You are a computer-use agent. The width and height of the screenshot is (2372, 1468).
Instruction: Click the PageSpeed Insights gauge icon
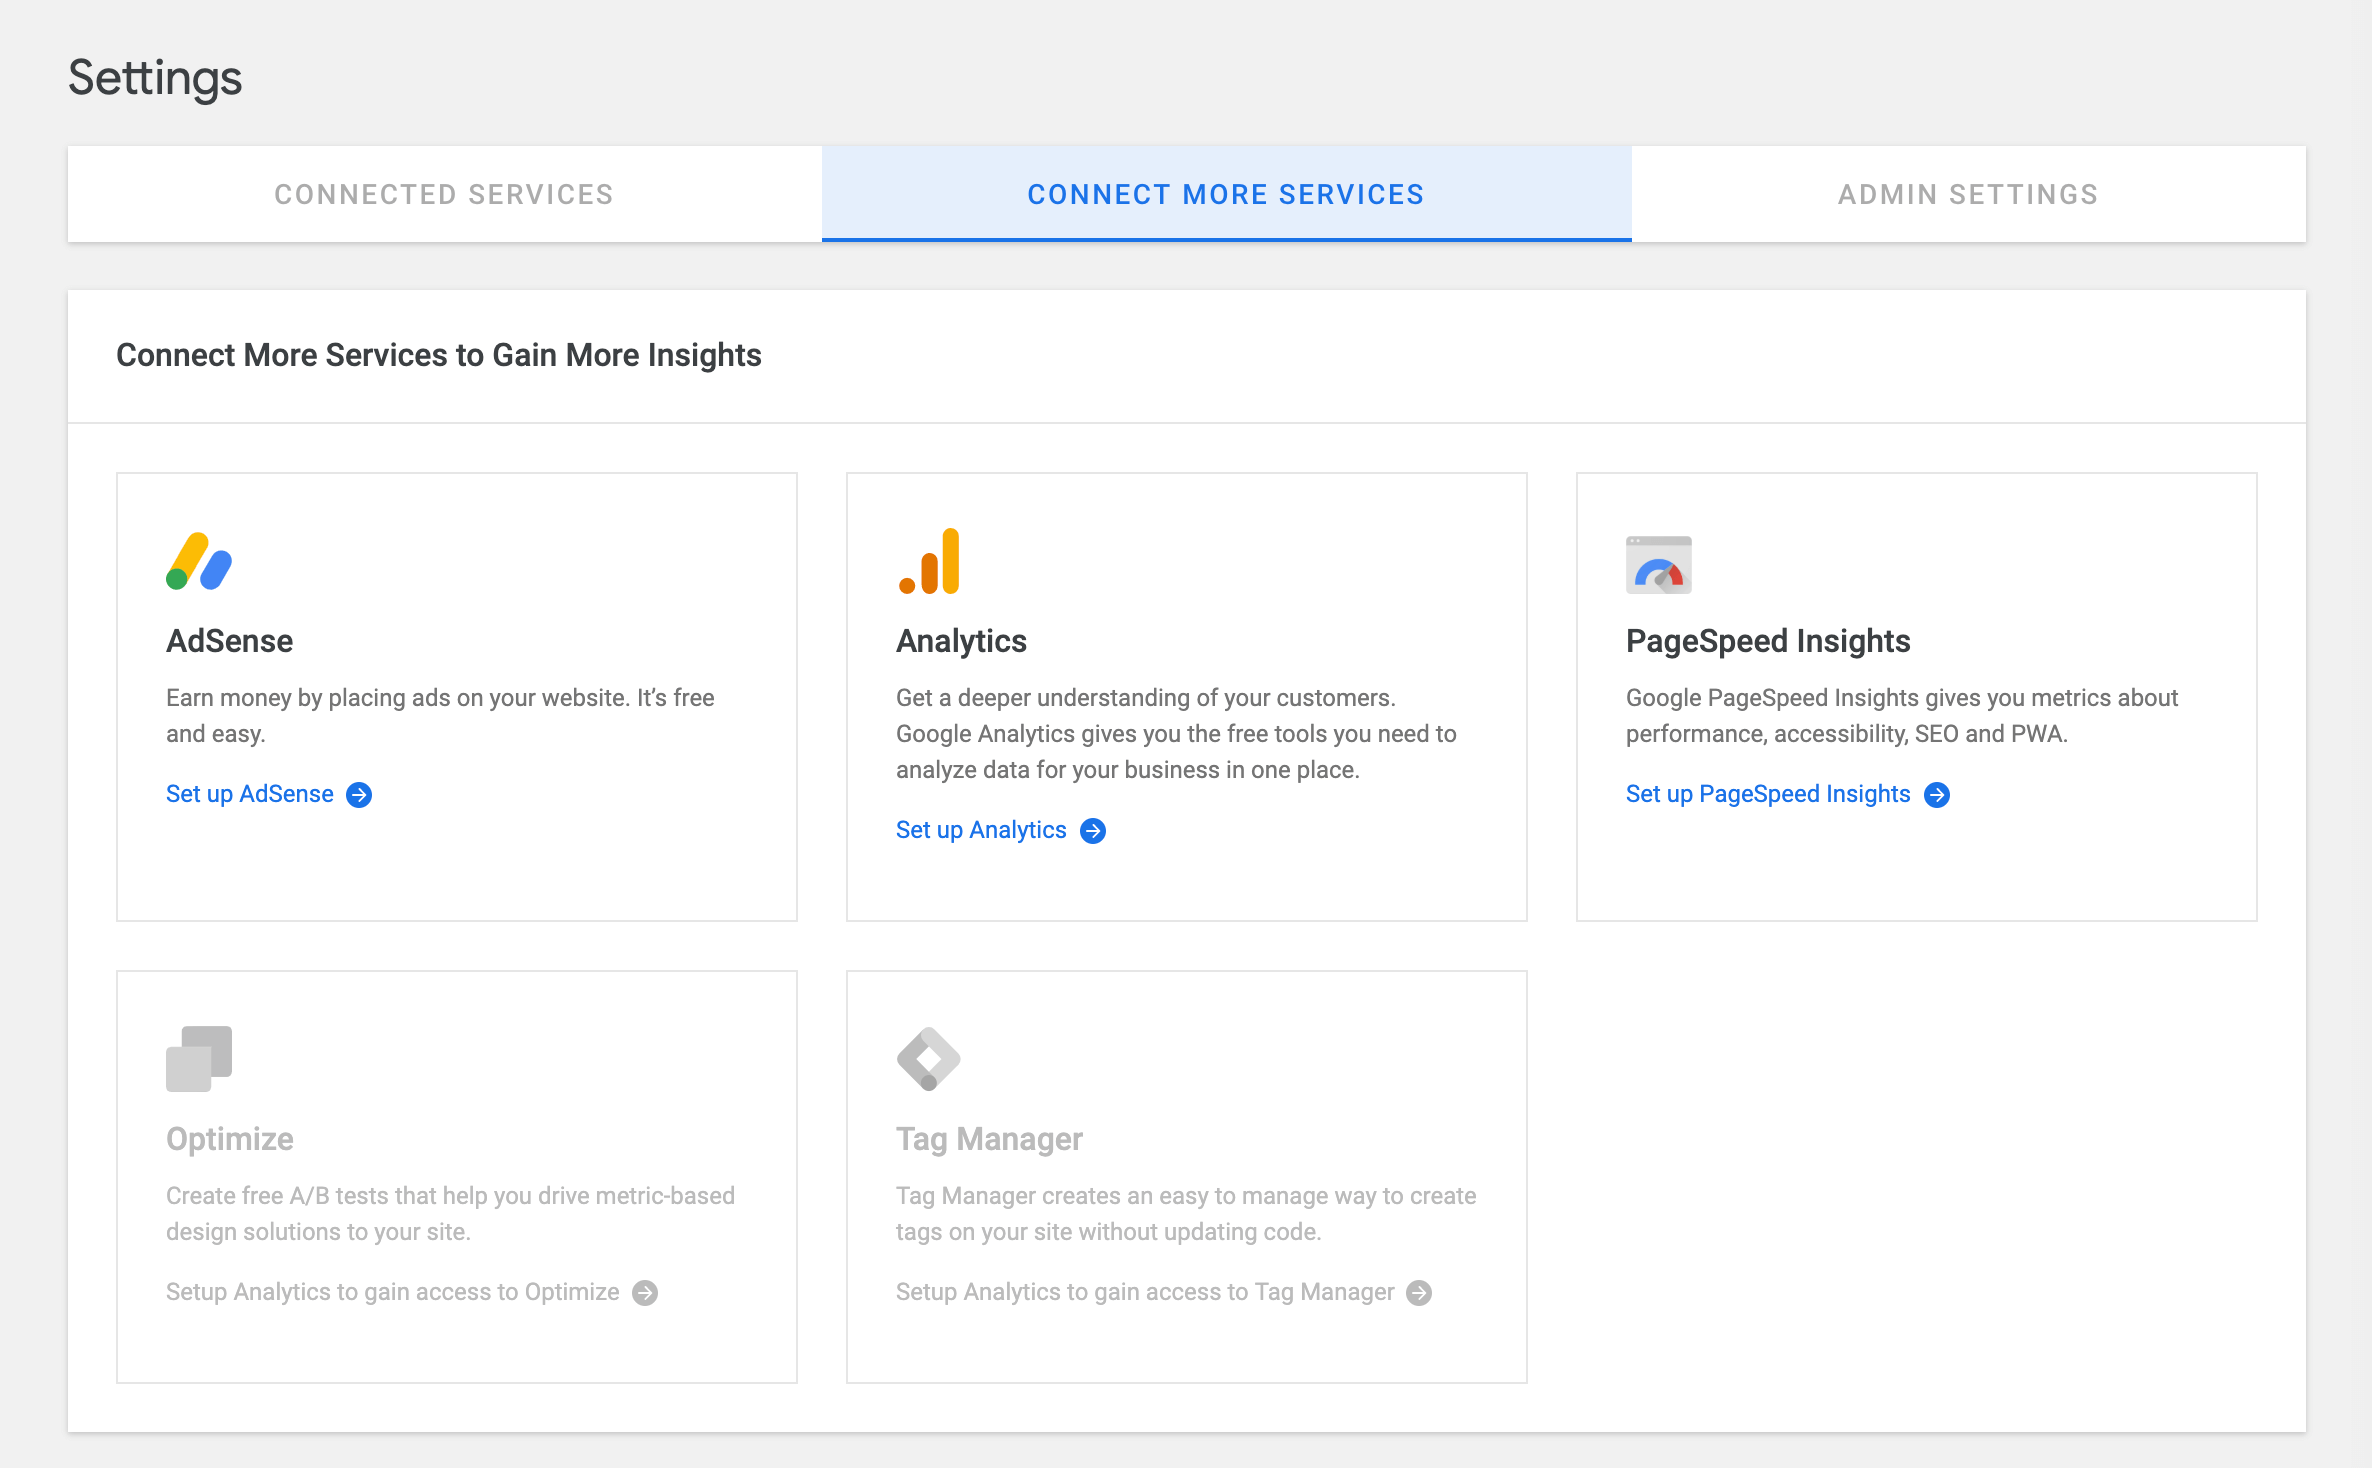[1658, 565]
